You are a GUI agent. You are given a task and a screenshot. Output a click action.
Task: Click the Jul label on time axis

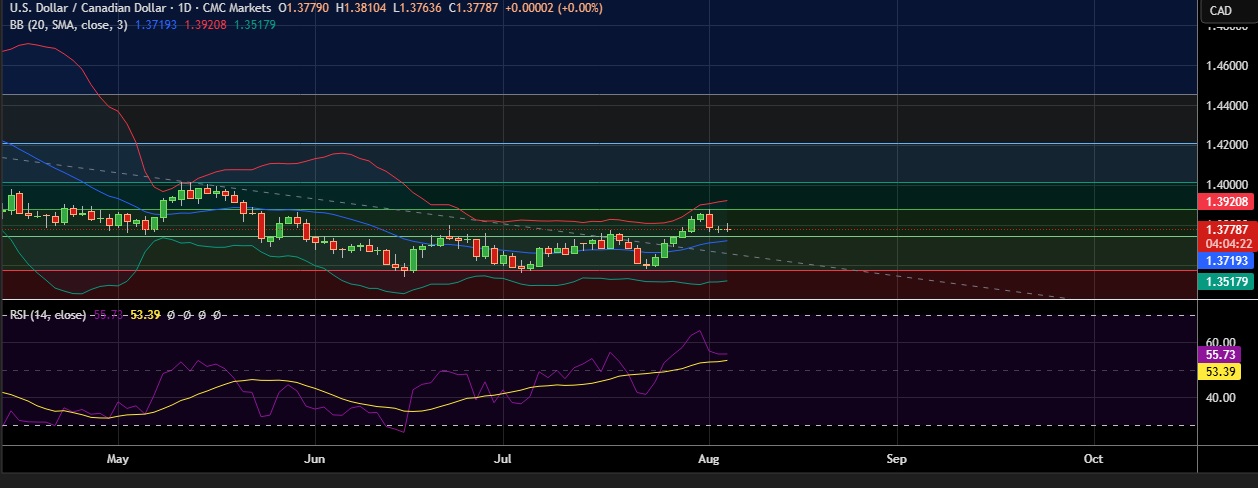[x=501, y=459]
